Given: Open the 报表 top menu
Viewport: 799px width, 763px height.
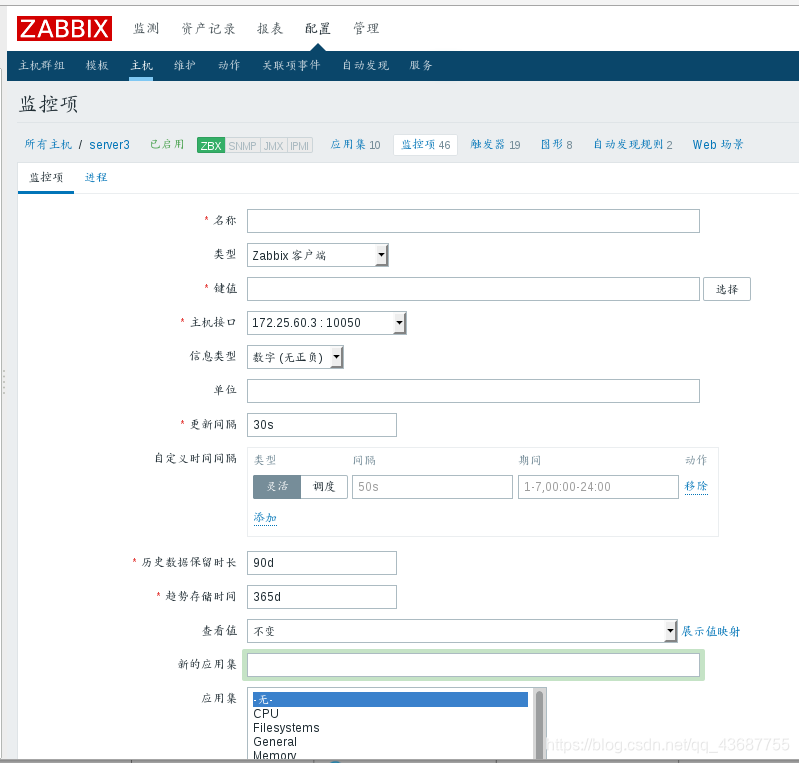Looking at the screenshot, I should pos(270,29).
